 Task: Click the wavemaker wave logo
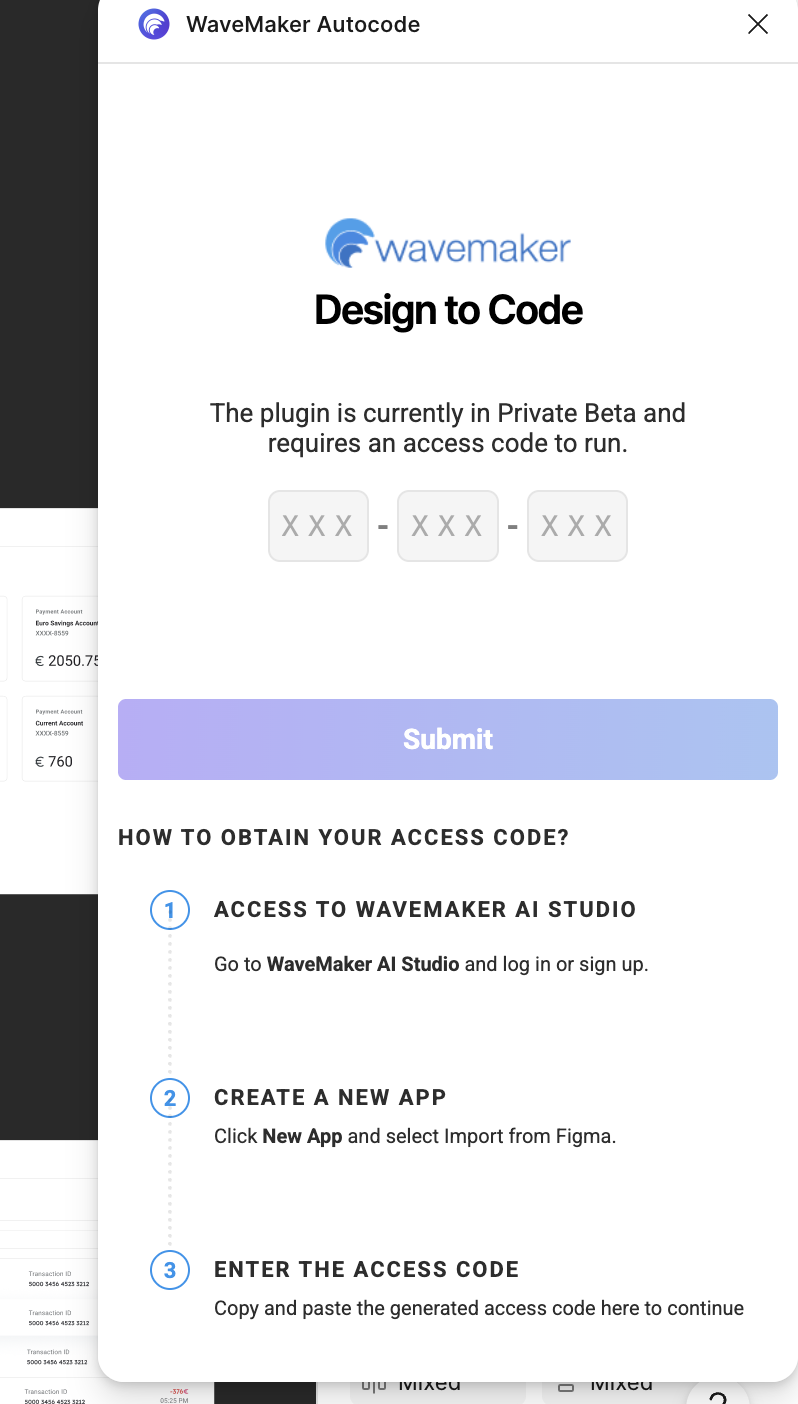point(350,243)
